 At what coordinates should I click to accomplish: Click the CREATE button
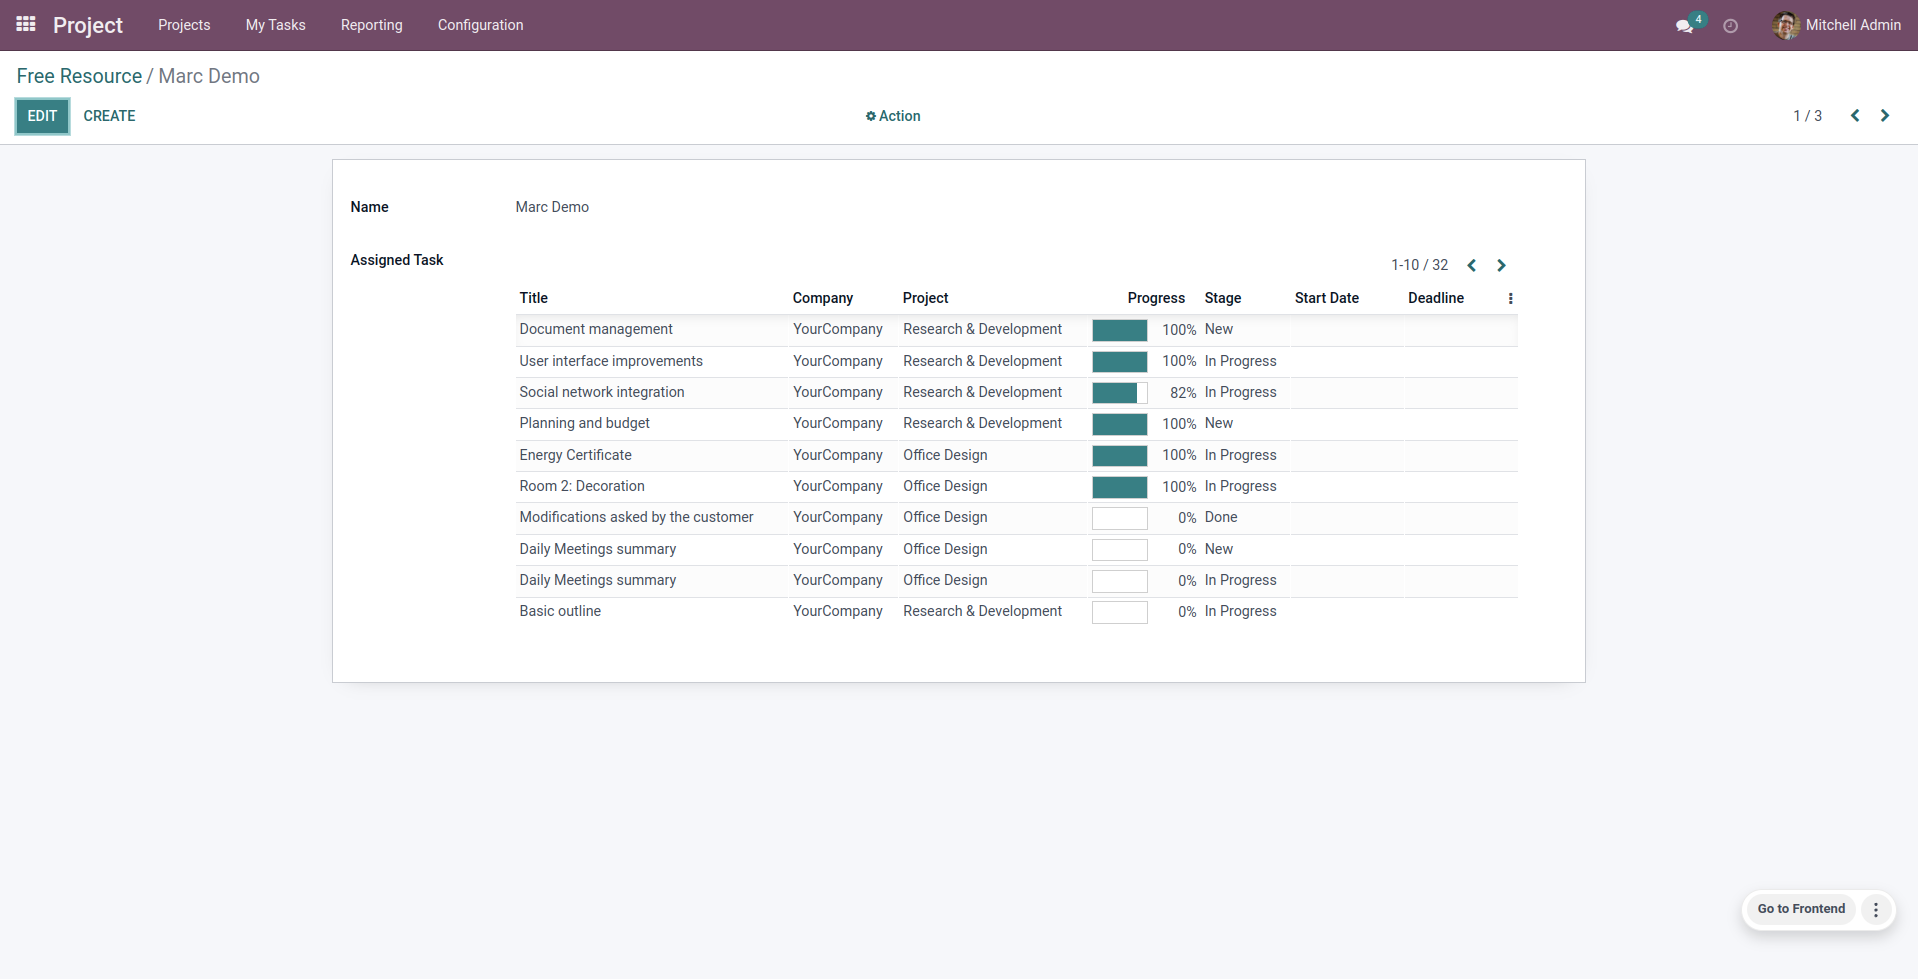(109, 116)
